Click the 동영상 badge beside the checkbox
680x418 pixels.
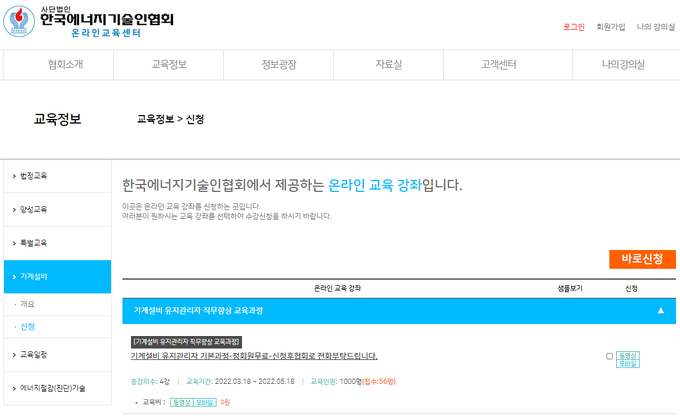click(x=628, y=356)
